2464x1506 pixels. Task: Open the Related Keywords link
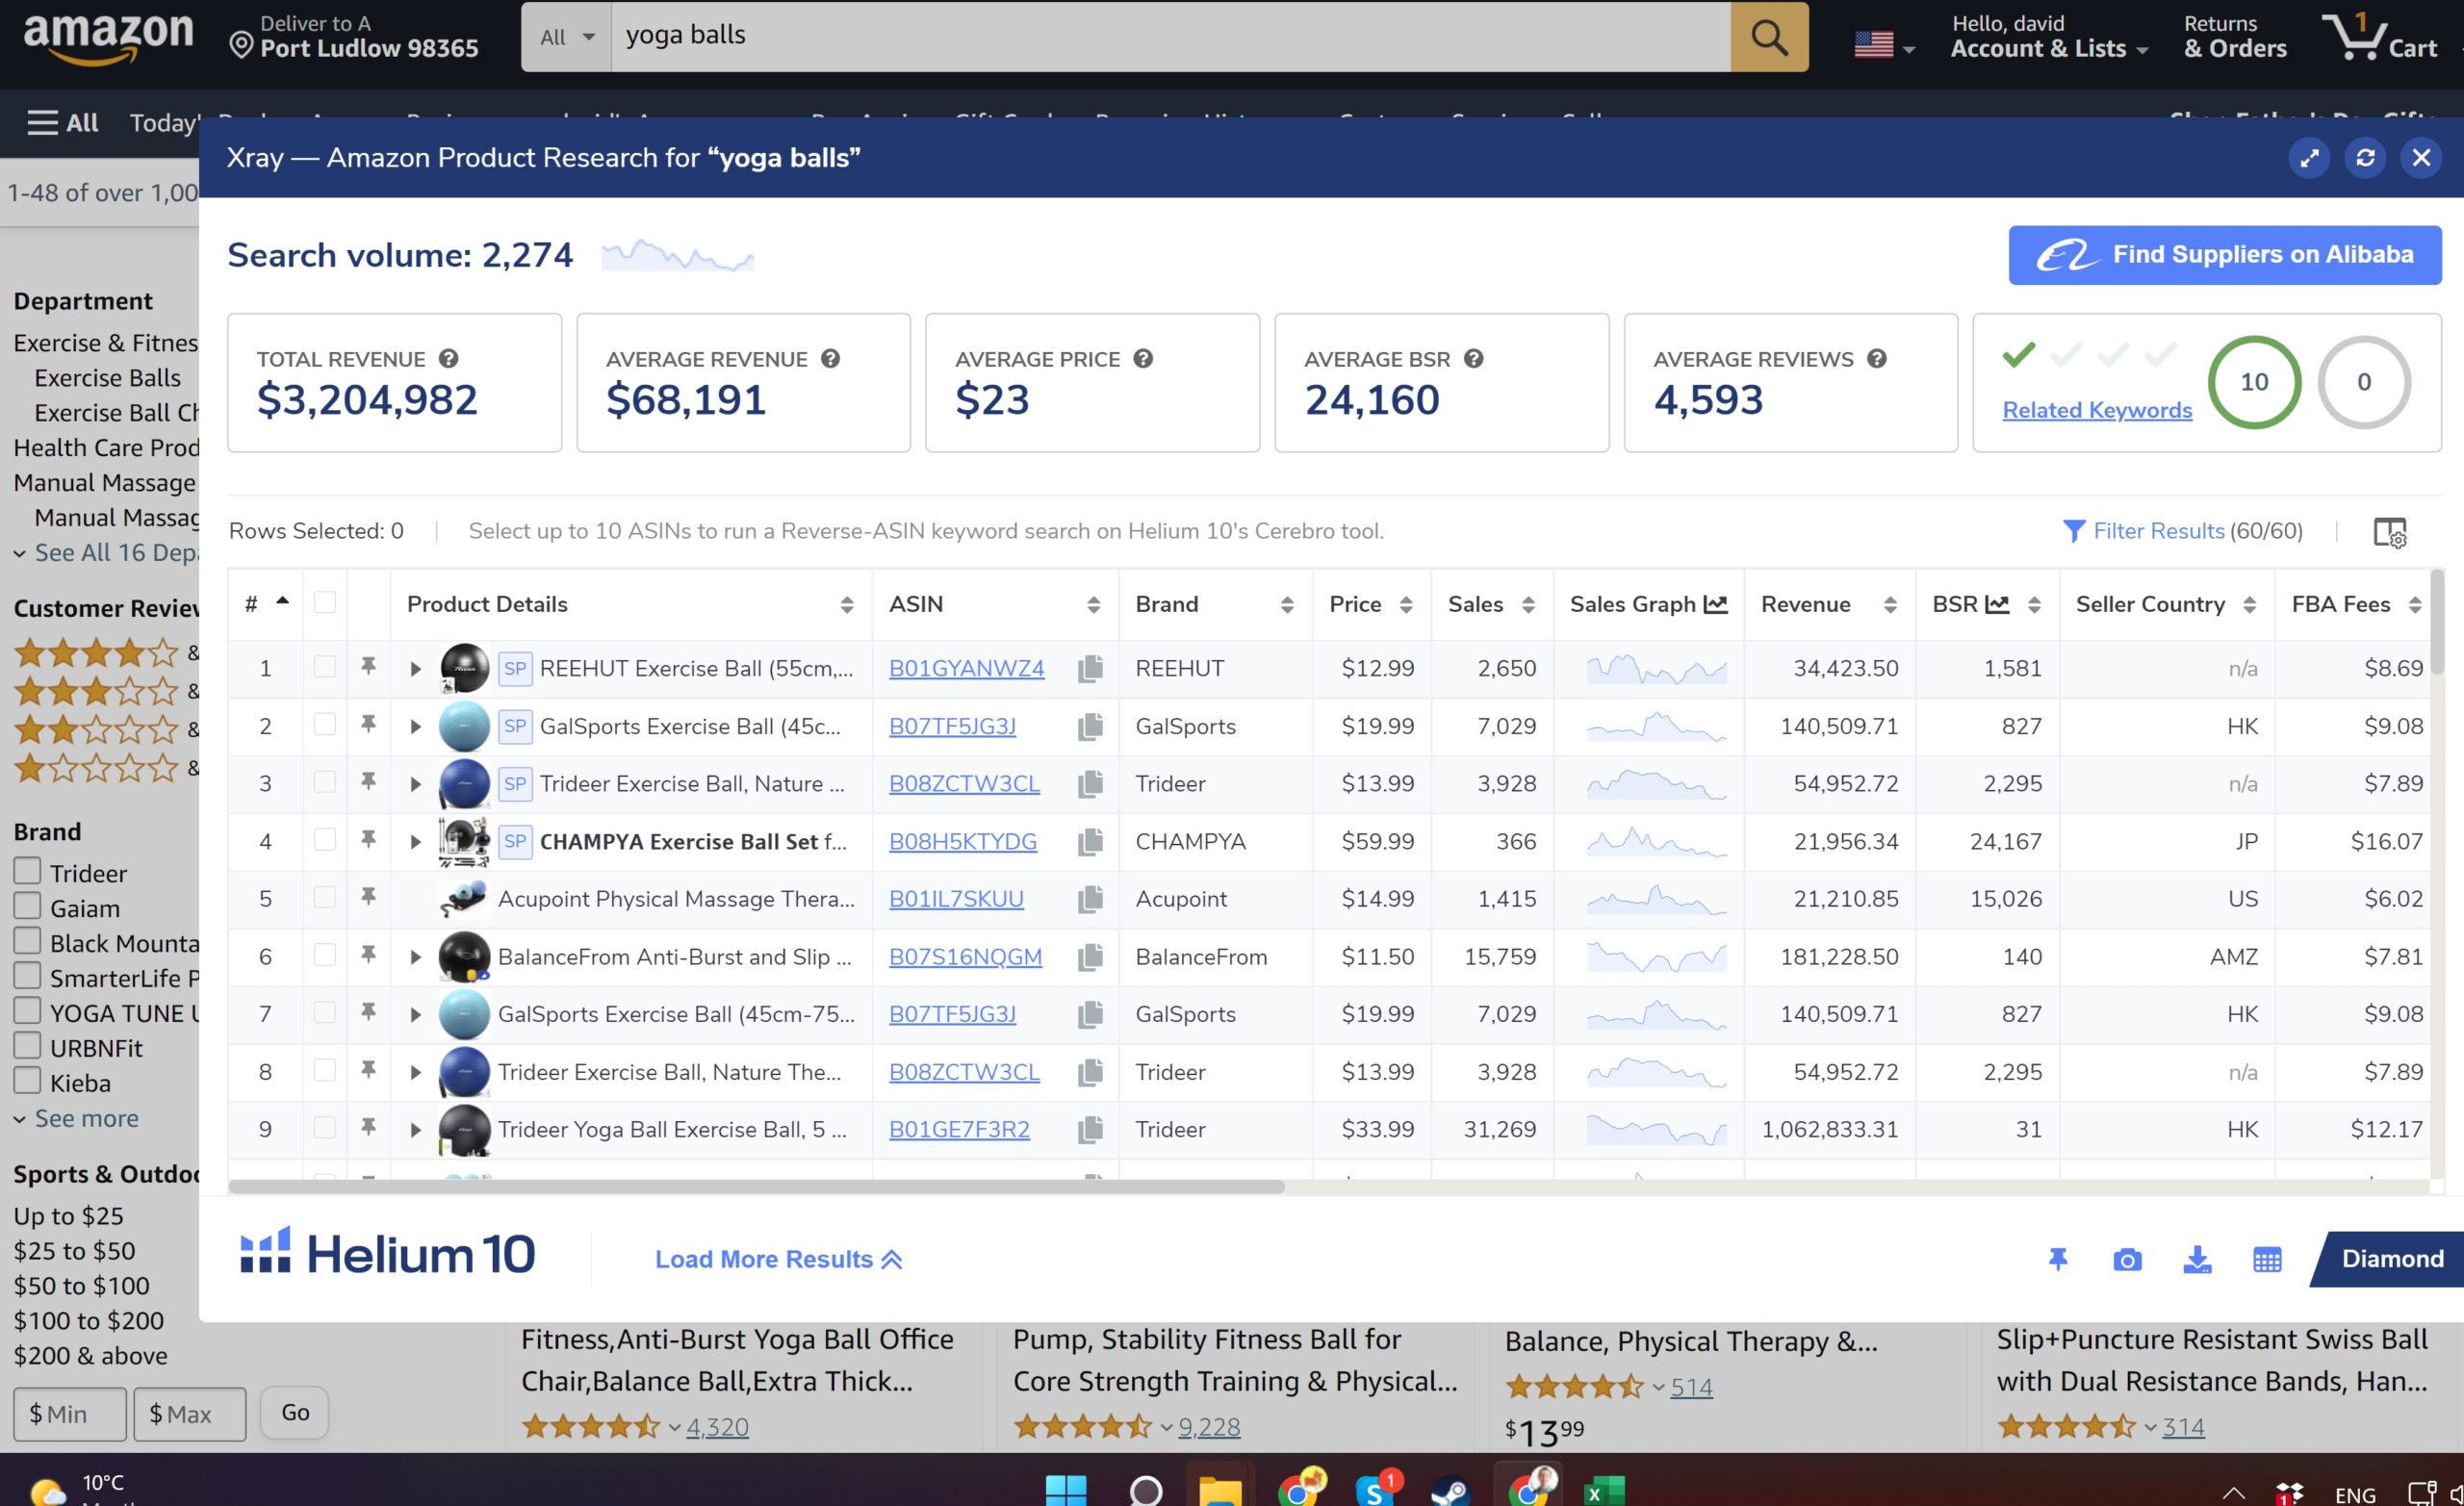pyautogui.click(x=2096, y=410)
